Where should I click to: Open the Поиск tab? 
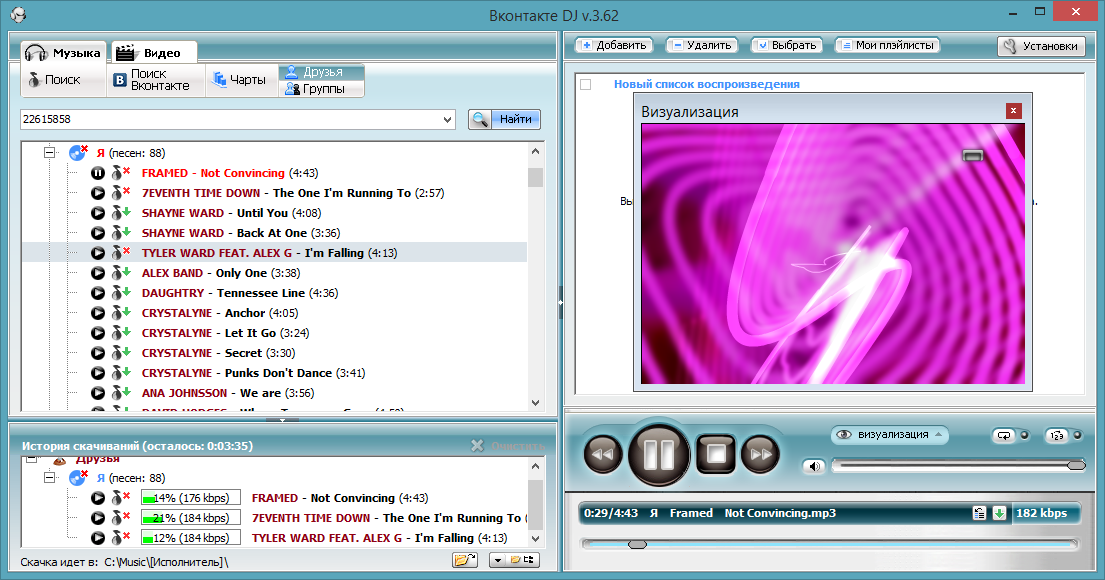63,80
